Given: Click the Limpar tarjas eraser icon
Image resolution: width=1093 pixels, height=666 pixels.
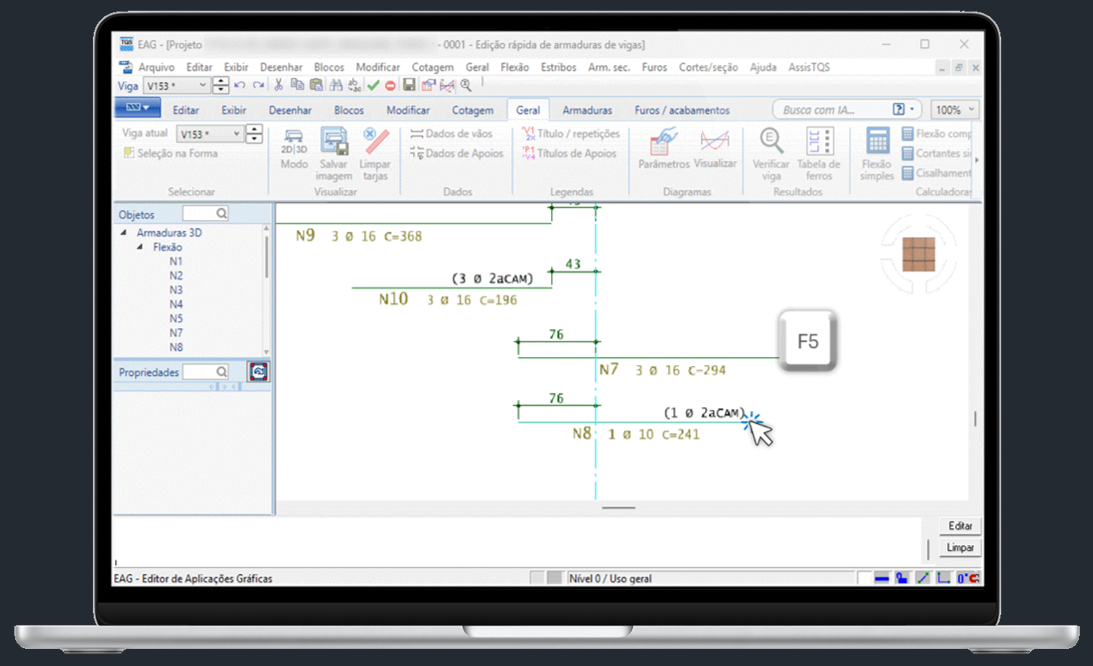Looking at the screenshot, I should pos(375,142).
